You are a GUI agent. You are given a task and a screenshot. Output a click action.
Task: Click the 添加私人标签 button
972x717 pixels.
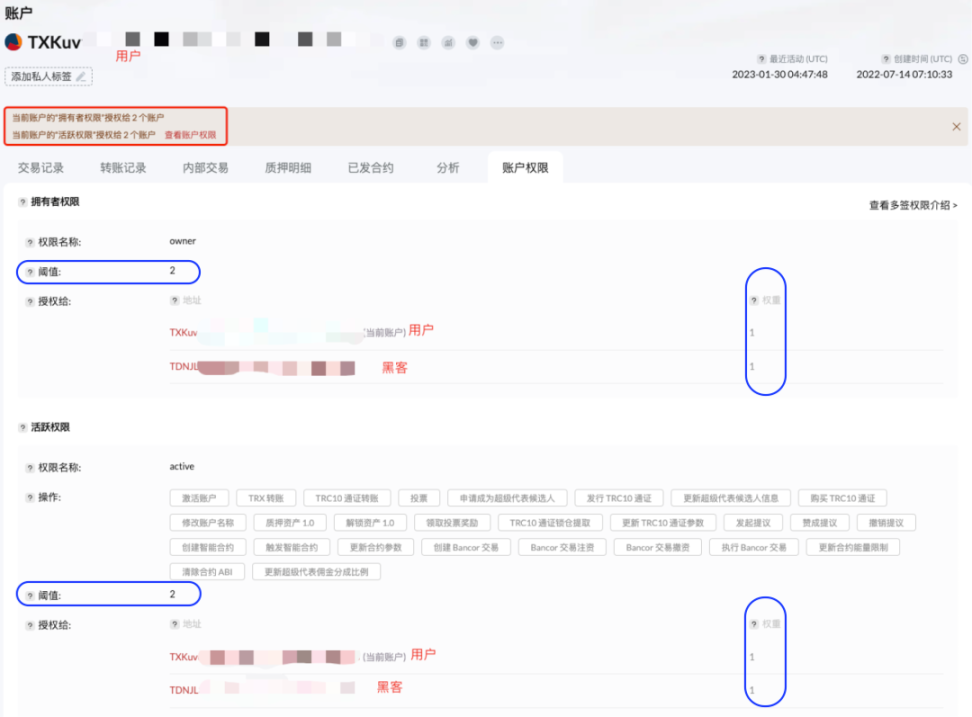[47, 76]
